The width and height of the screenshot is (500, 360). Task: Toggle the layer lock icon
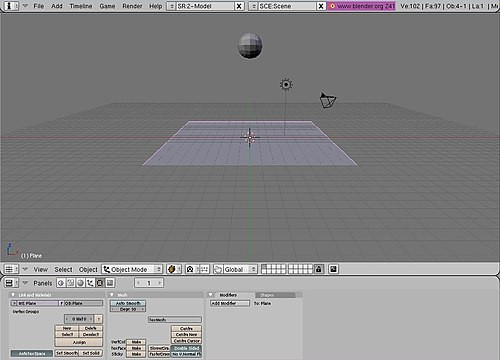point(318,269)
